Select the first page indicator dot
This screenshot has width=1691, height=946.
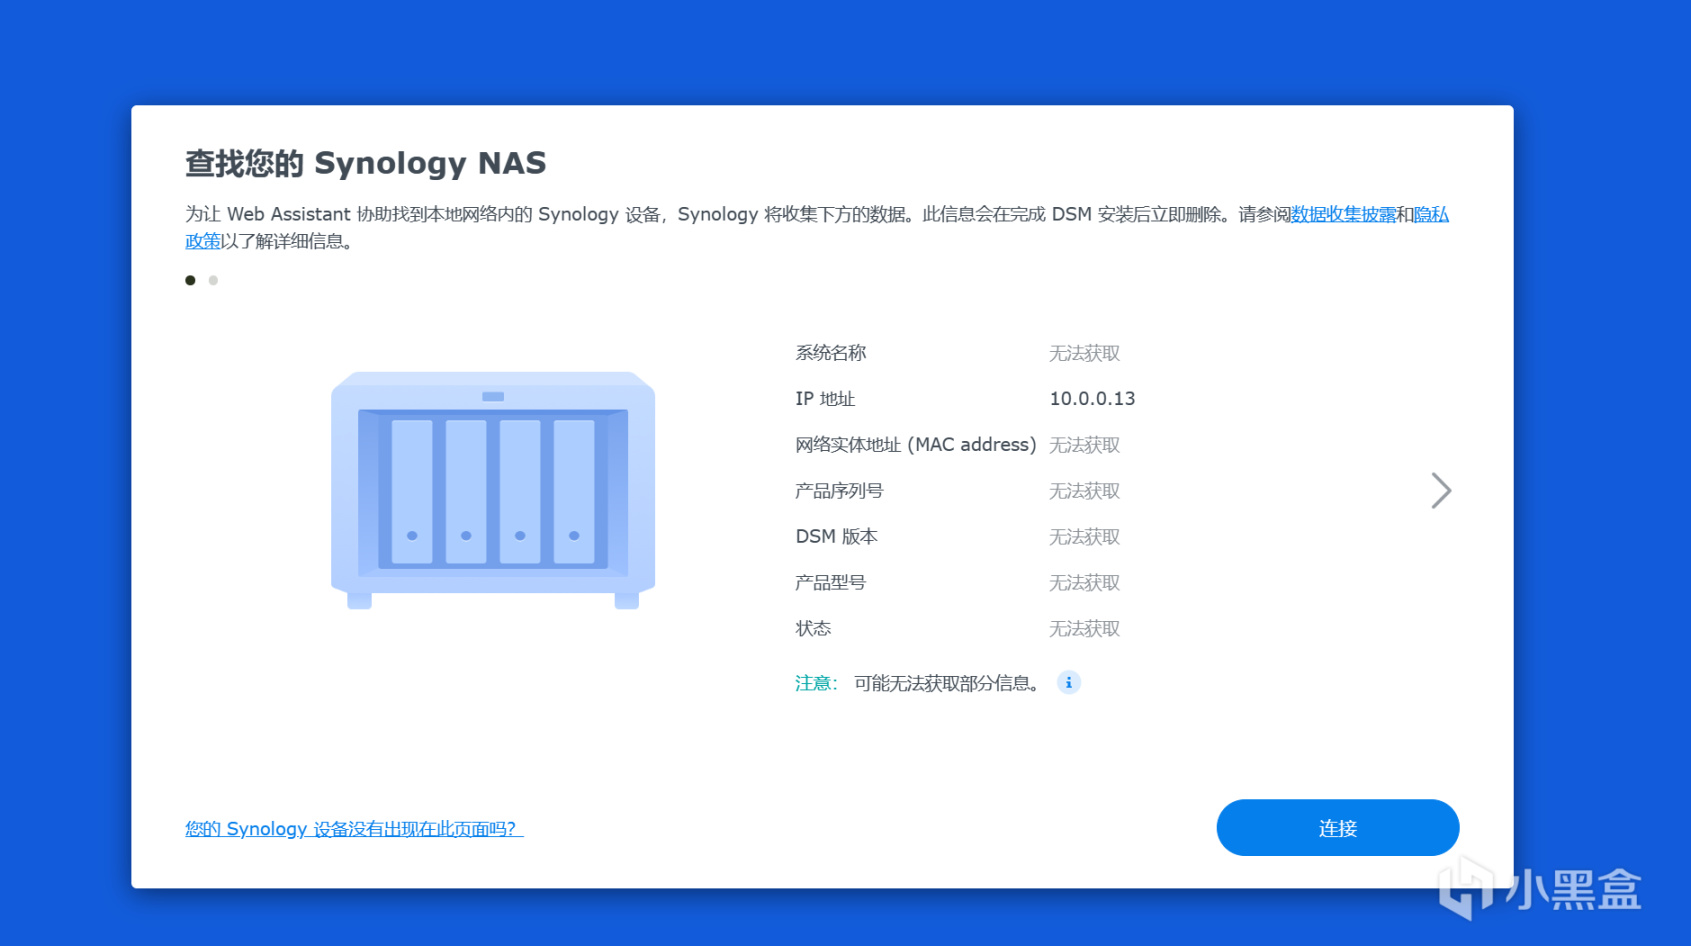point(190,280)
